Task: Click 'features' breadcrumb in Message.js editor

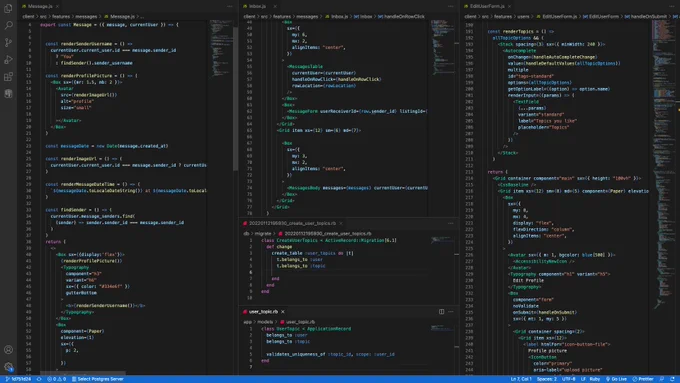Action: (x=61, y=16)
